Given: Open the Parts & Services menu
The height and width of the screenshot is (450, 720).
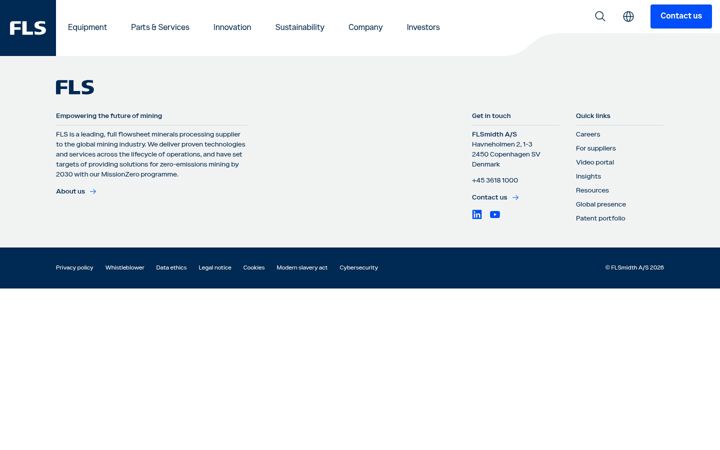Looking at the screenshot, I should click(x=160, y=27).
